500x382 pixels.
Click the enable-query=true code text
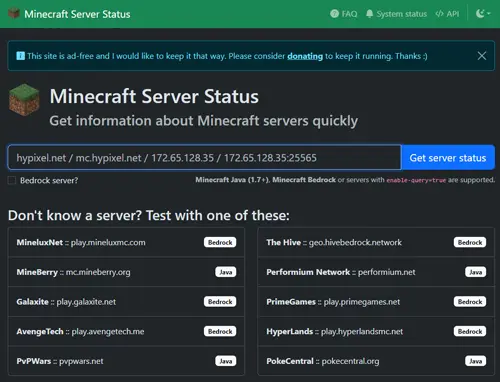click(416, 180)
